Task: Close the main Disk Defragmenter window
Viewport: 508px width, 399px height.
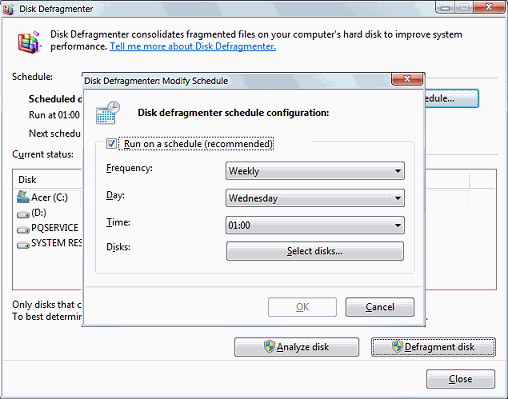Action: [489, 7]
